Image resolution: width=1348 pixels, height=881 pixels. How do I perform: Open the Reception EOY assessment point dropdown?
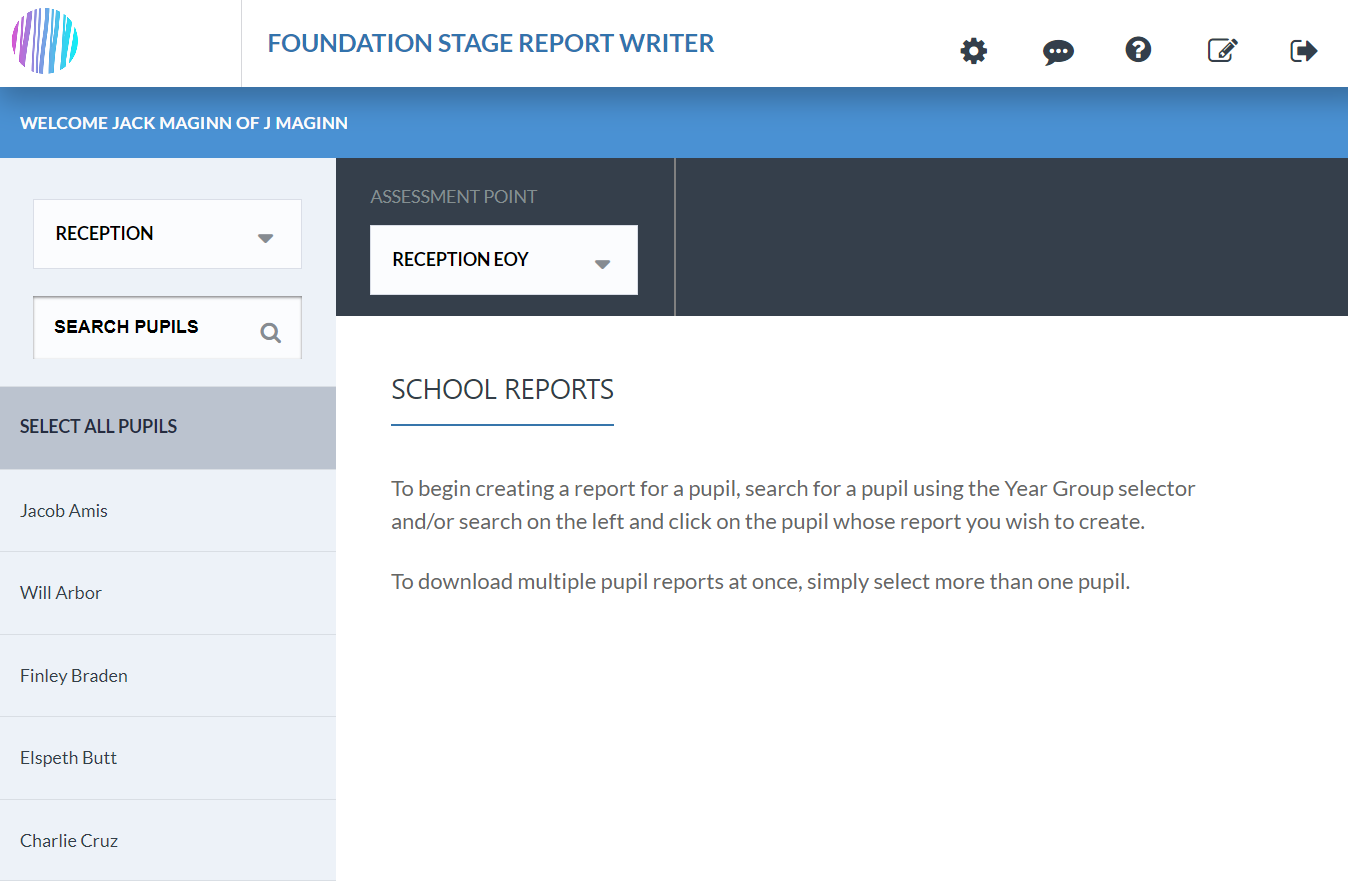click(503, 260)
